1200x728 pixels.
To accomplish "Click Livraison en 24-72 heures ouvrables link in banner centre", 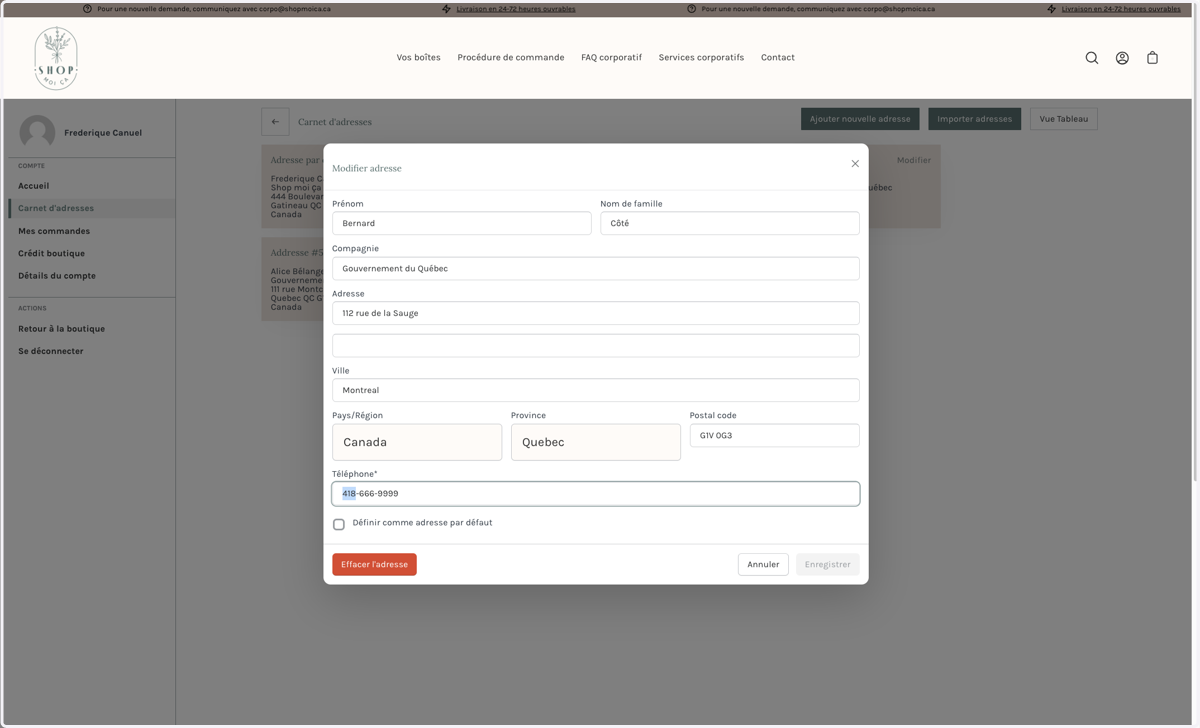I will (x=516, y=9).
